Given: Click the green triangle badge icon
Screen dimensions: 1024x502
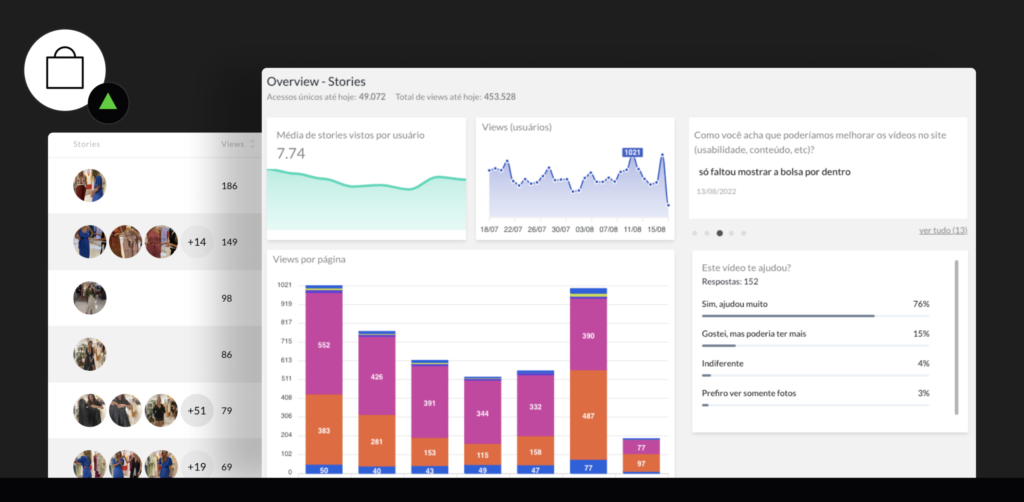Looking at the screenshot, I should pos(107,102).
